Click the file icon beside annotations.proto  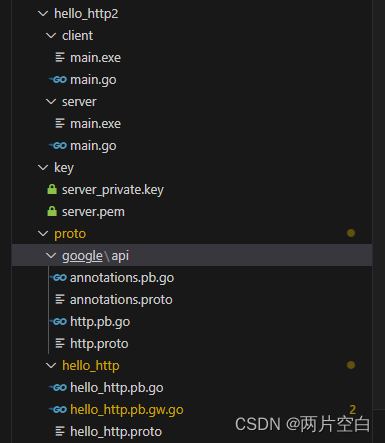[60, 299]
